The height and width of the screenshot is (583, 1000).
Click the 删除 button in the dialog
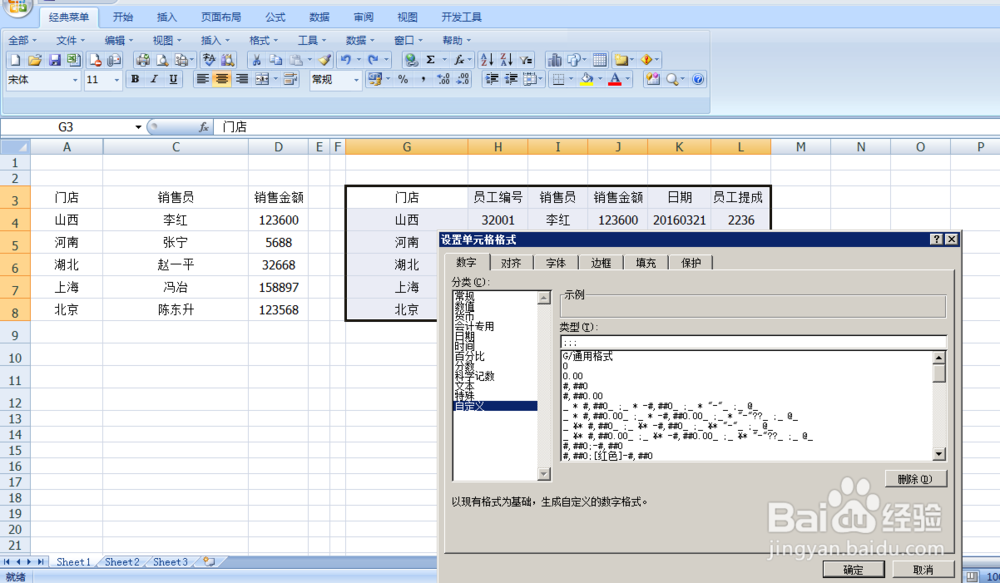click(x=915, y=479)
